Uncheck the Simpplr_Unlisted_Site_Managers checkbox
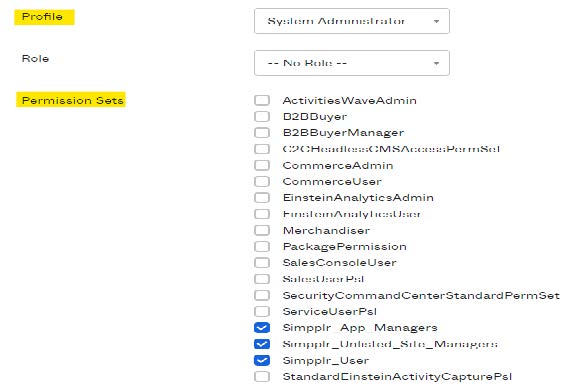581x390 pixels. [x=262, y=344]
